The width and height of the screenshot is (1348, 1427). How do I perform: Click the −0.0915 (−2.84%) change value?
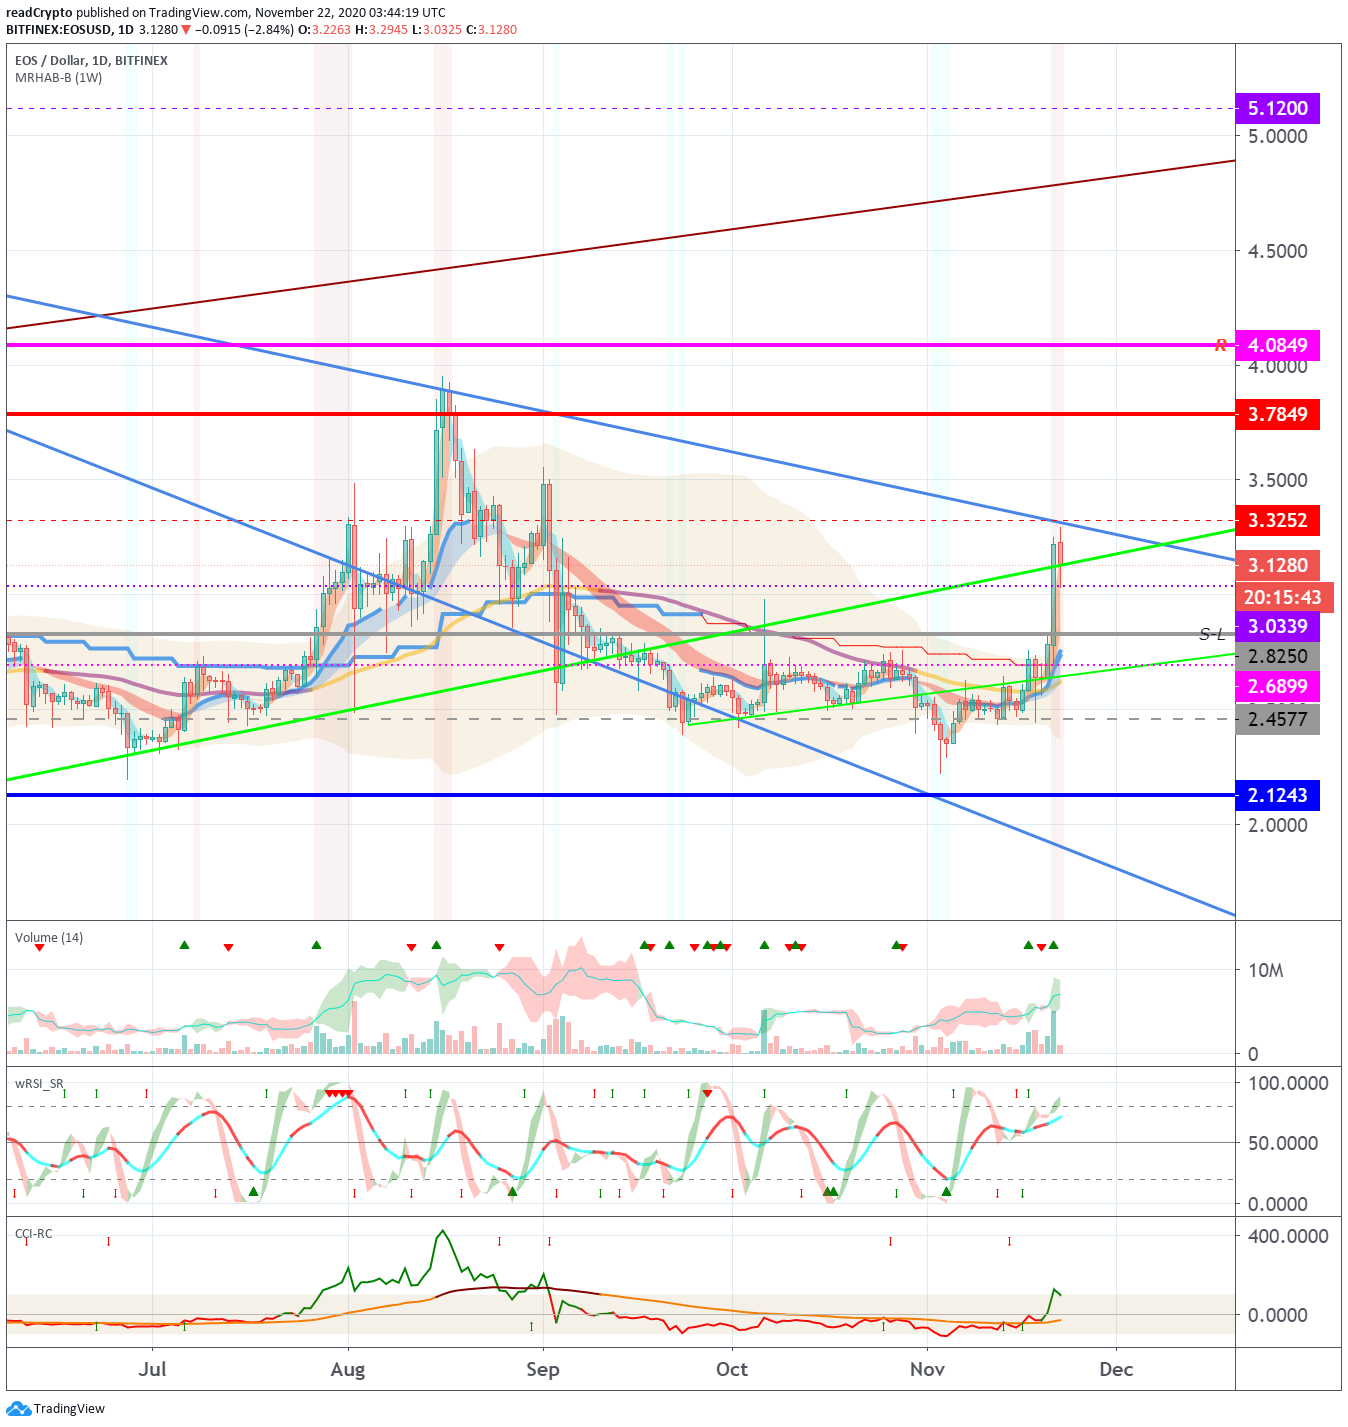coord(244,29)
